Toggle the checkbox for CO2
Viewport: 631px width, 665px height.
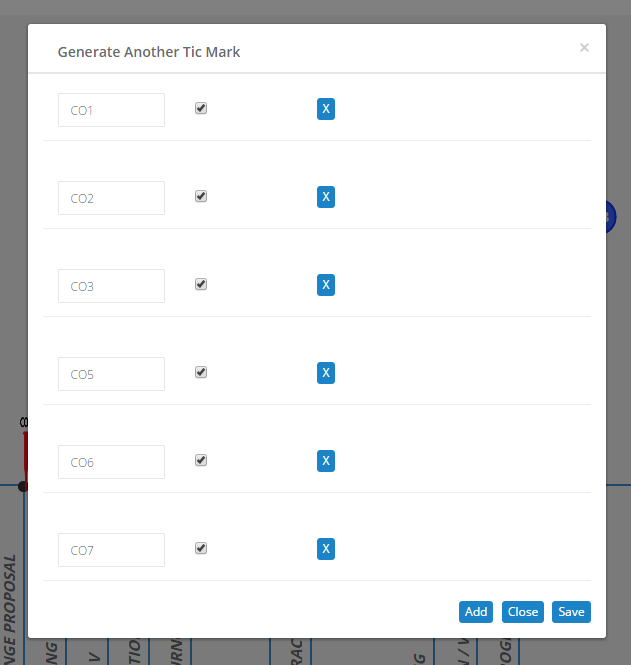pos(201,196)
